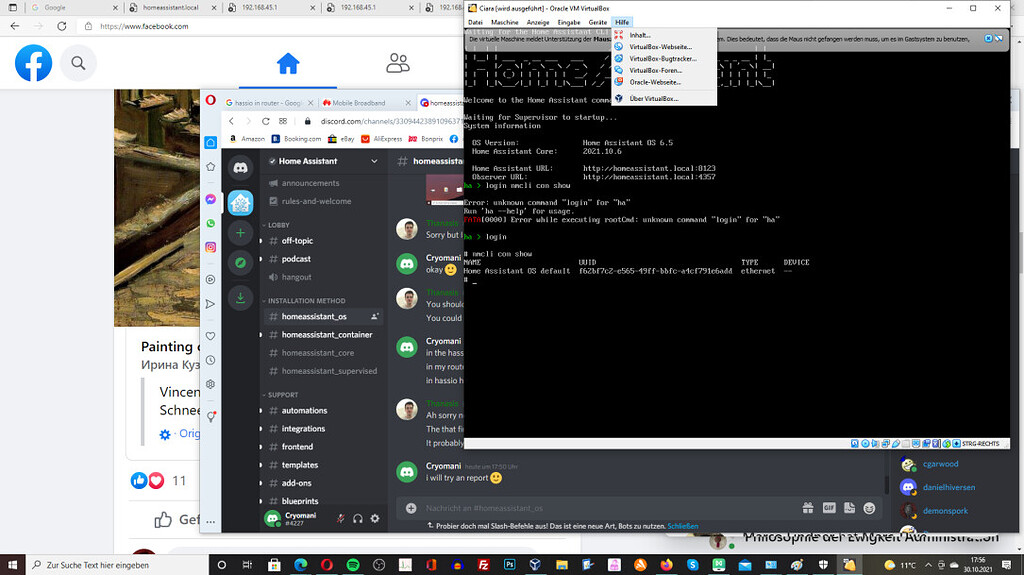The height and width of the screenshot is (575, 1024).
Task: Click the Facebook search magnifier
Action: click(x=78, y=63)
